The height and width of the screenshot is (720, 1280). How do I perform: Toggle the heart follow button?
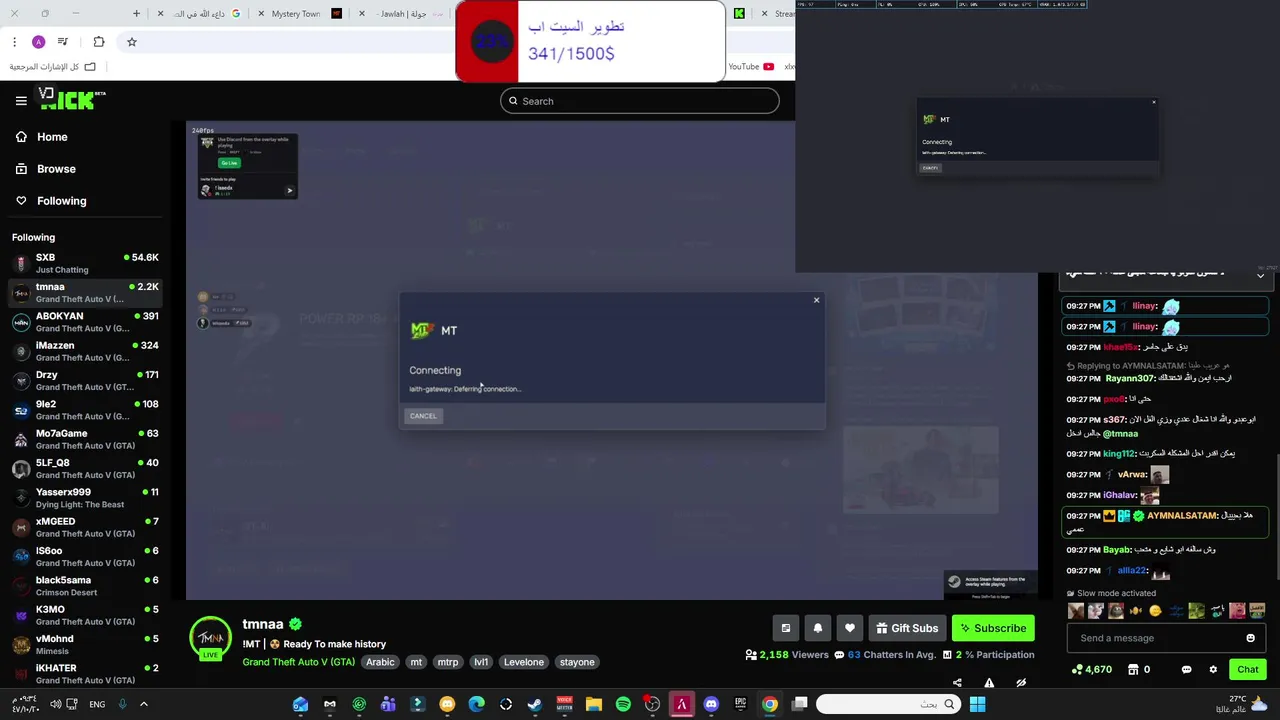click(x=850, y=628)
